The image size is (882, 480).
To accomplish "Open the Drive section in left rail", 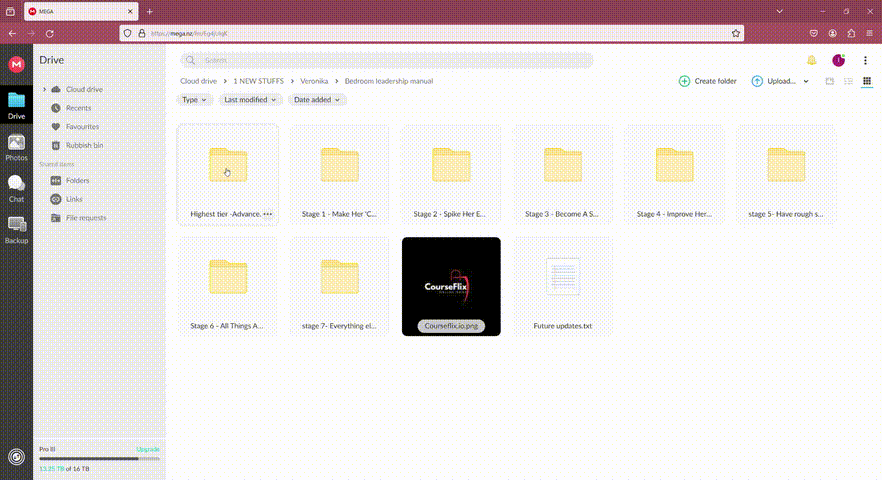I will click(x=16, y=106).
